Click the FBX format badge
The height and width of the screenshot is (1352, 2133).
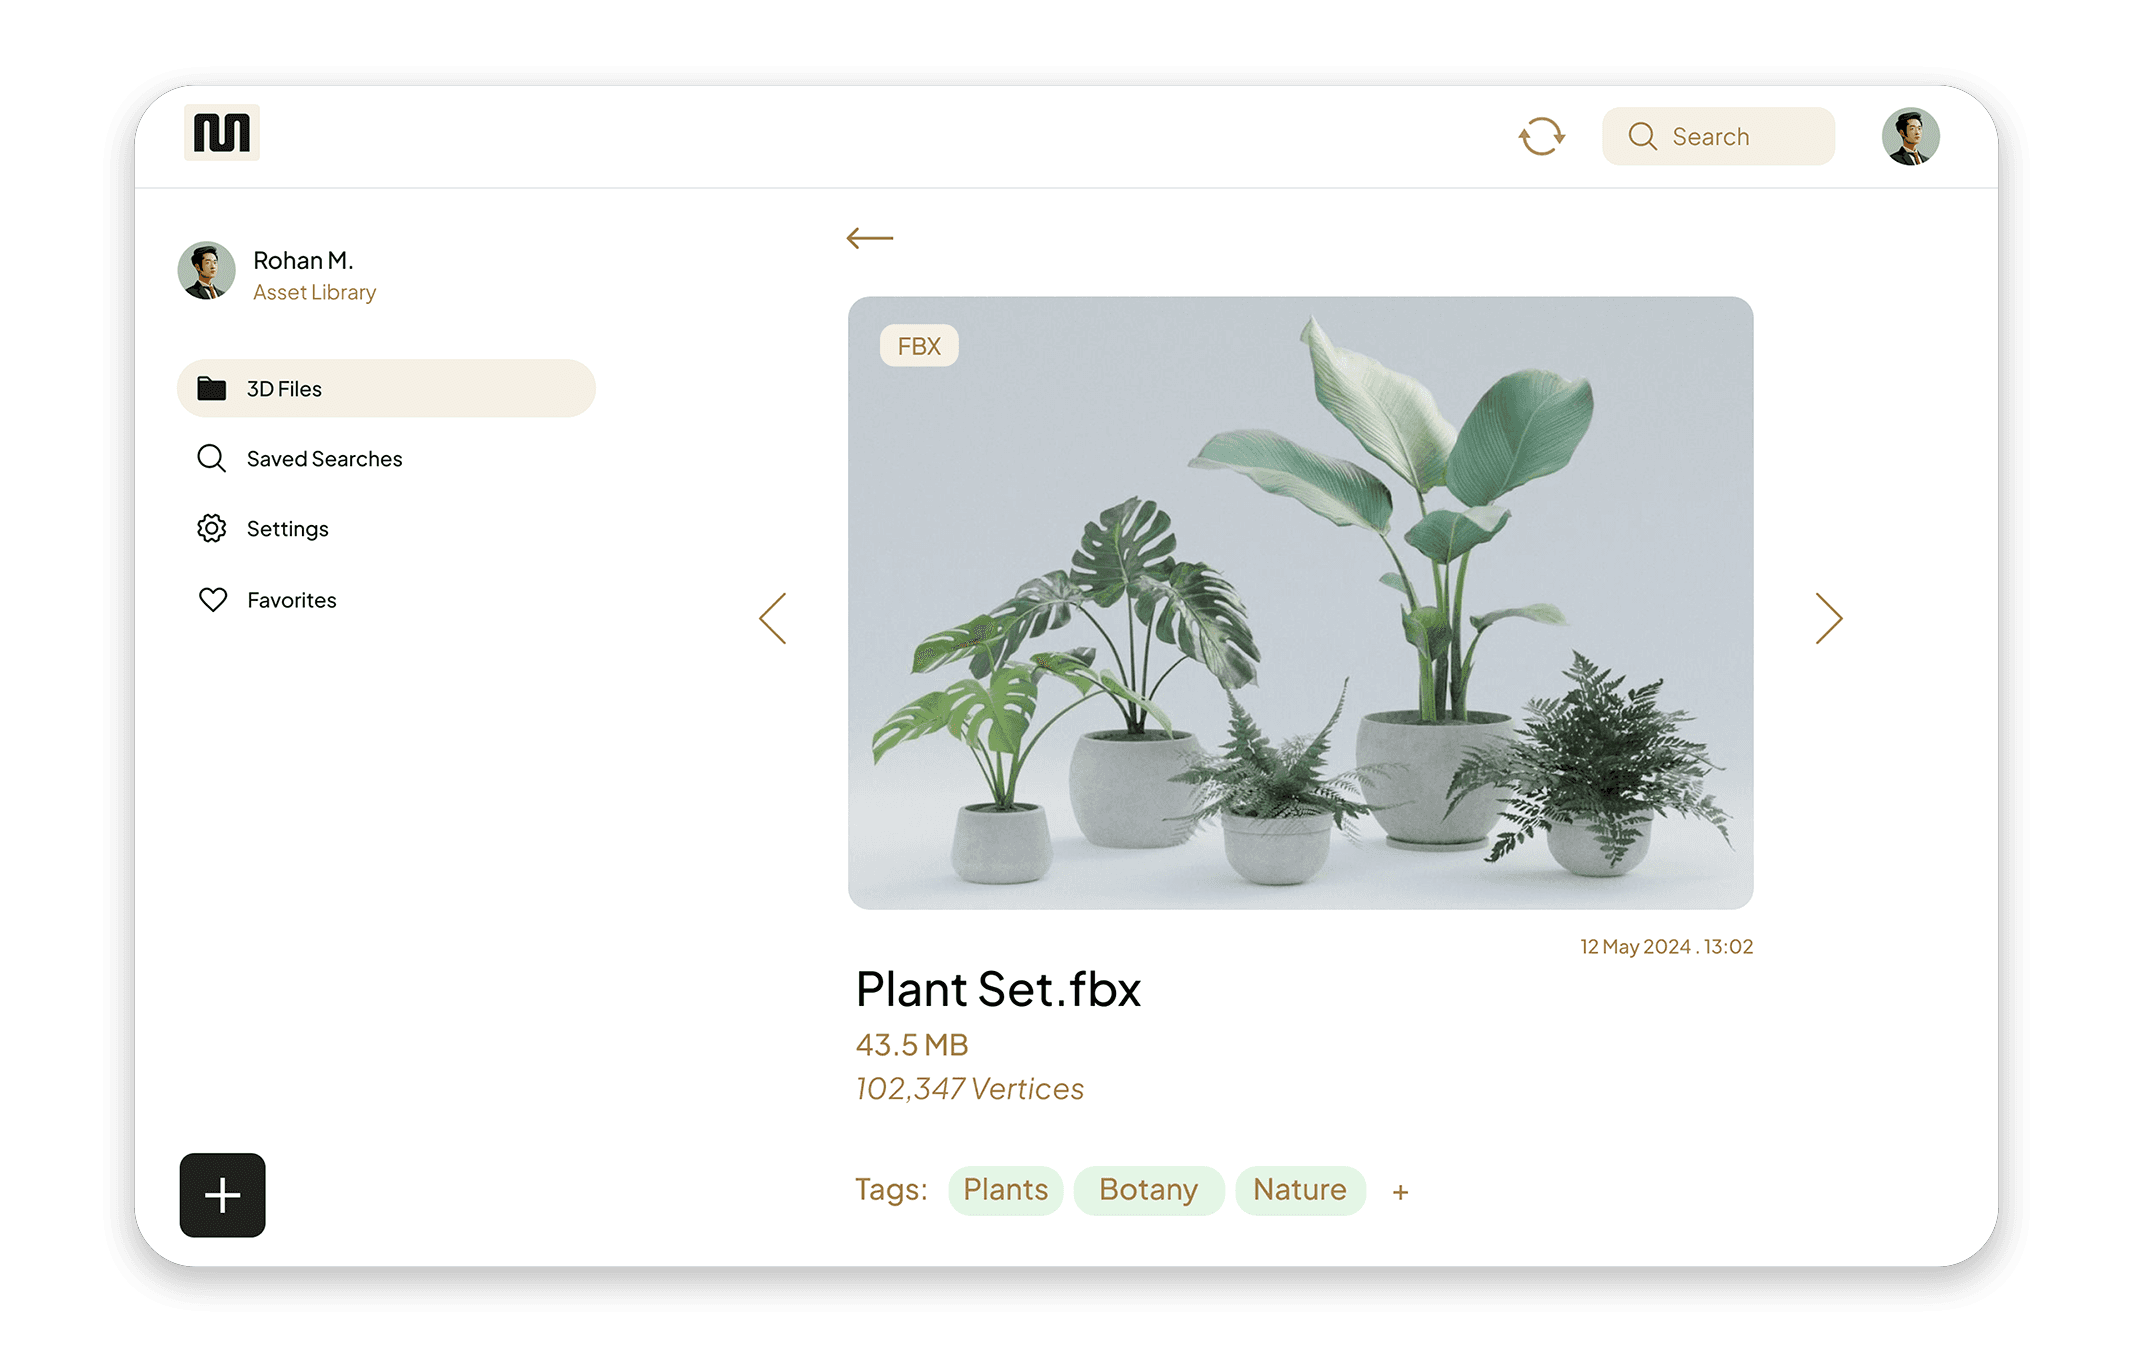coord(919,346)
